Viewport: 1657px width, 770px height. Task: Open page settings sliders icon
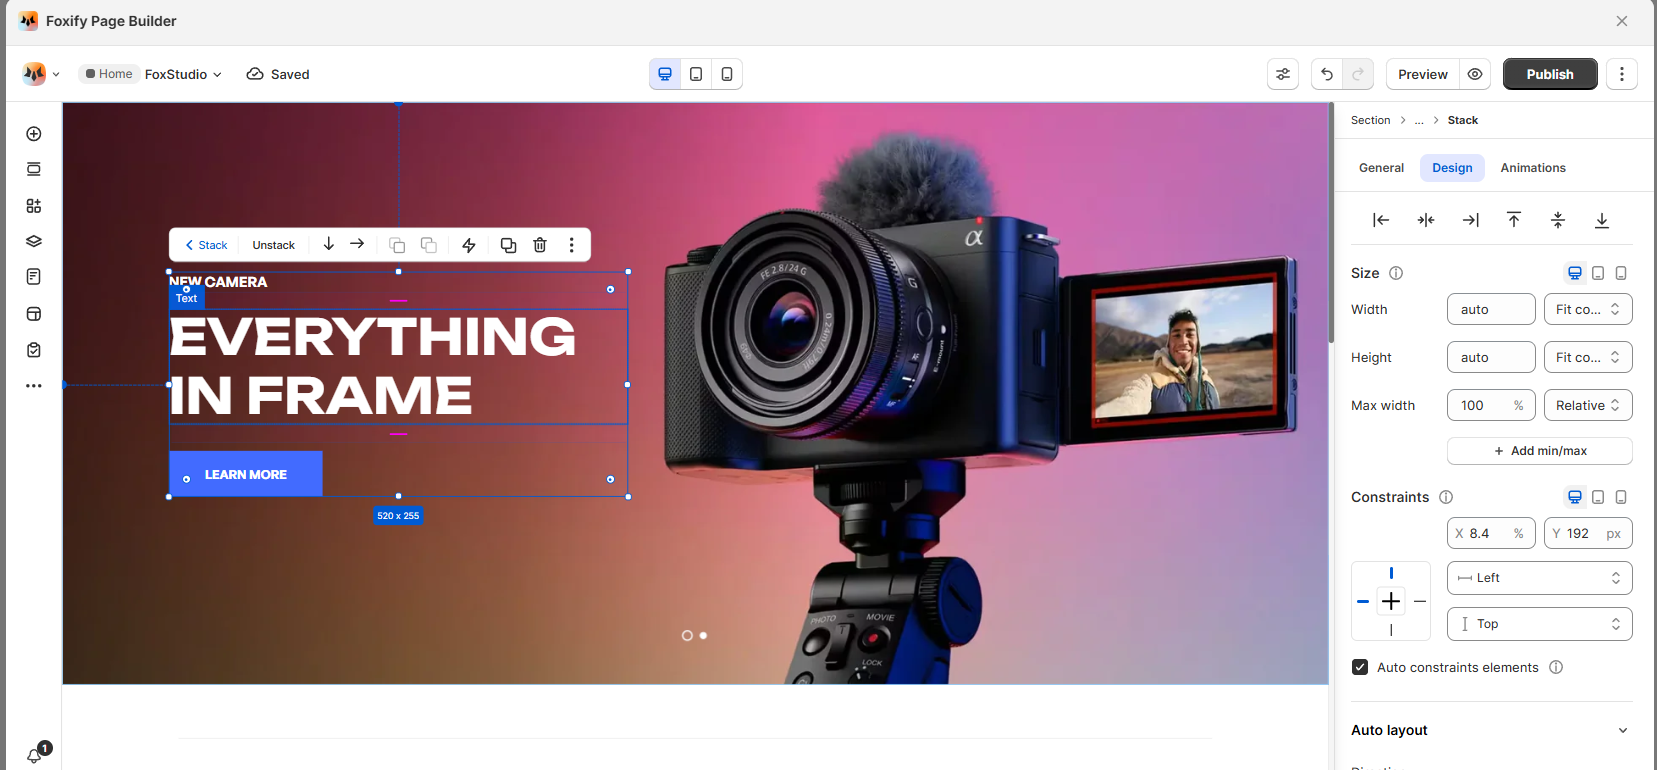coord(1283,74)
